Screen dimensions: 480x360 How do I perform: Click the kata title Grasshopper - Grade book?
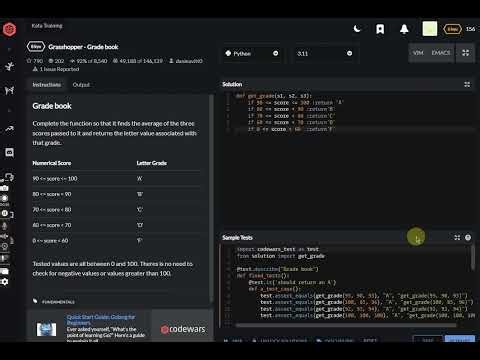pyautogui.click(x=83, y=47)
